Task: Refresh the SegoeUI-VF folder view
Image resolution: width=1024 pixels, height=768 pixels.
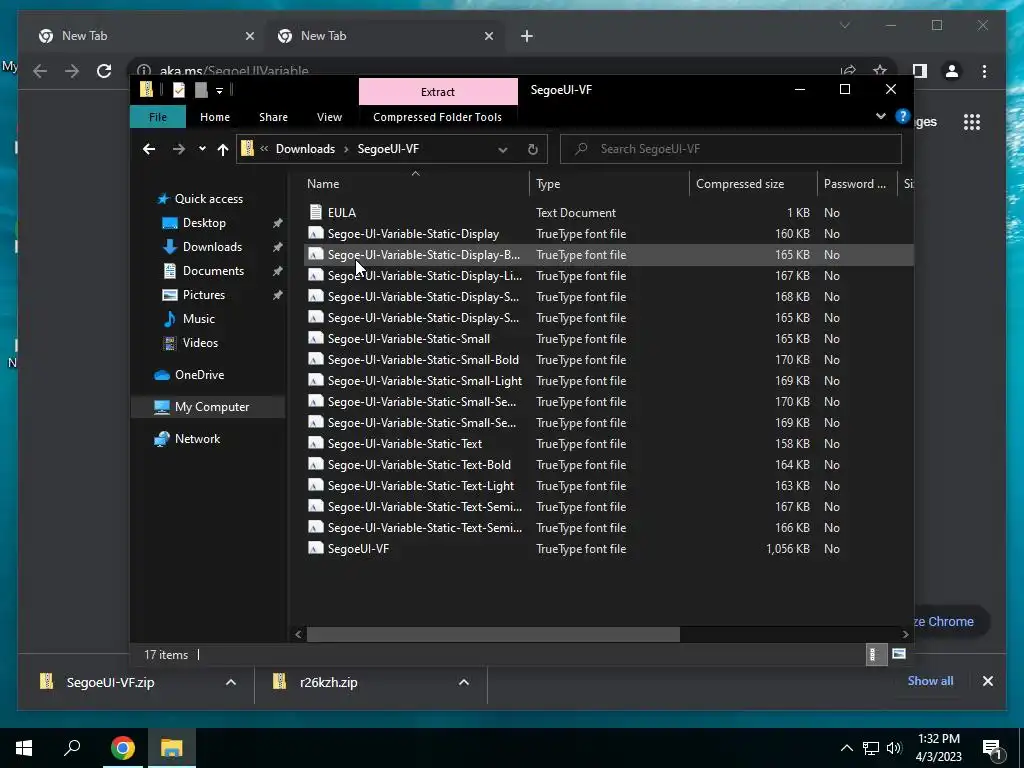Action: (532, 150)
